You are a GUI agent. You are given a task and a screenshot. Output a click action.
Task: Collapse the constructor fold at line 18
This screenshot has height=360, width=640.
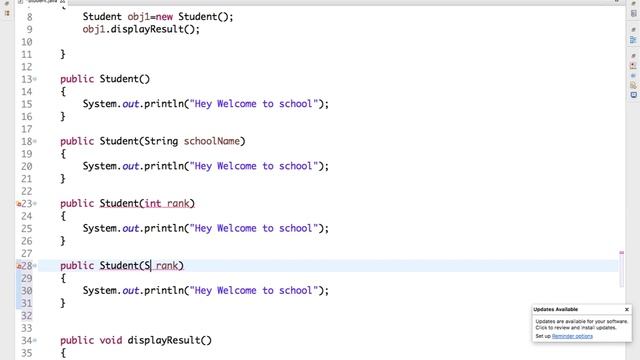click(x=35, y=141)
